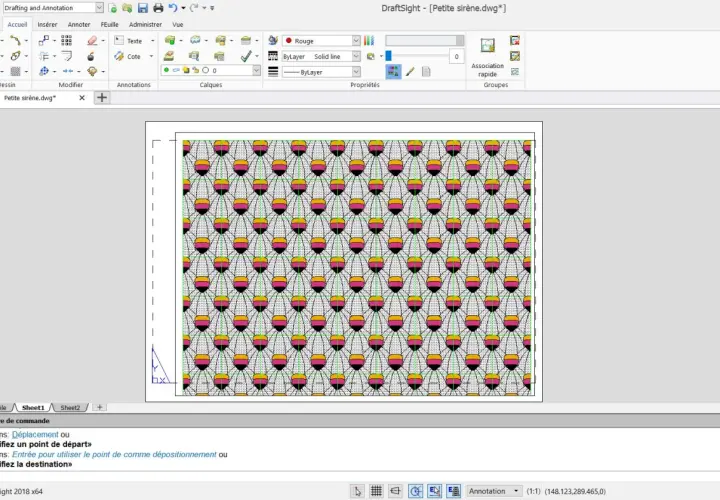Open the Rouge line color dropdown

(x=321, y=41)
